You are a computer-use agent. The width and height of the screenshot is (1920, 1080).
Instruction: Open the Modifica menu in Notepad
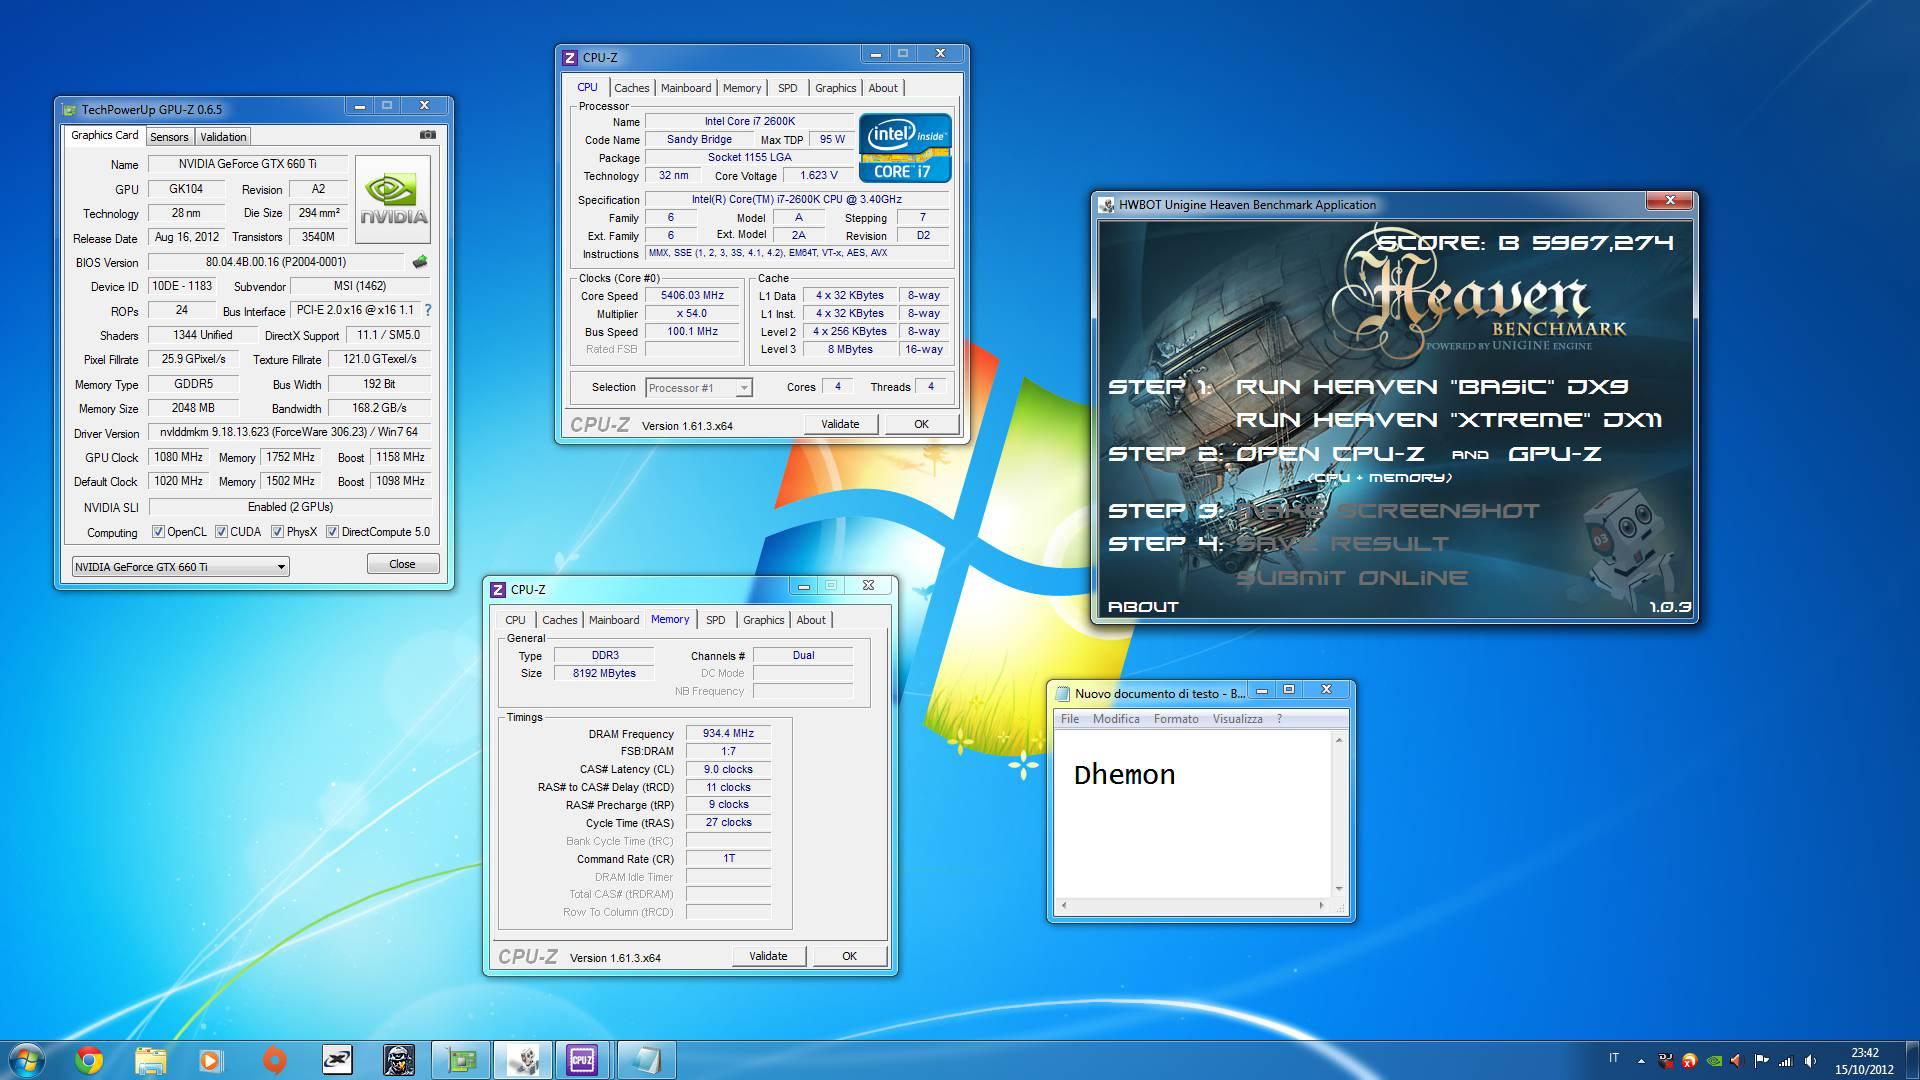[1116, 719]
